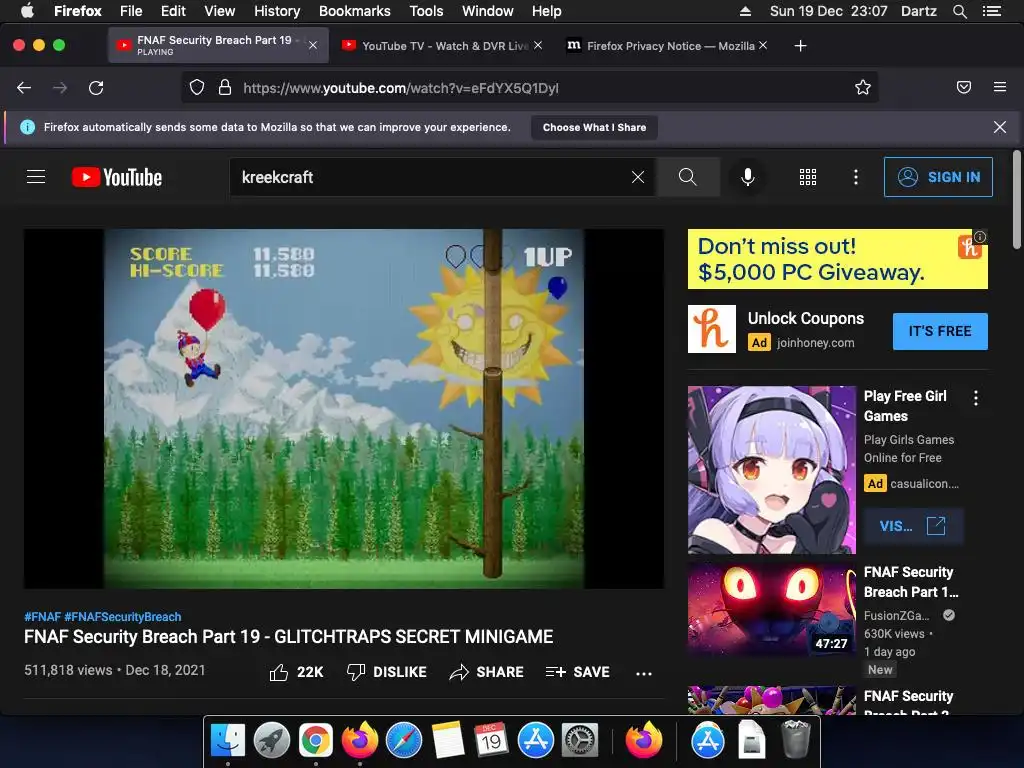The image size is (1024, 768).
Task: Dismiss the Firefox data notification bar
Action: 999,127
